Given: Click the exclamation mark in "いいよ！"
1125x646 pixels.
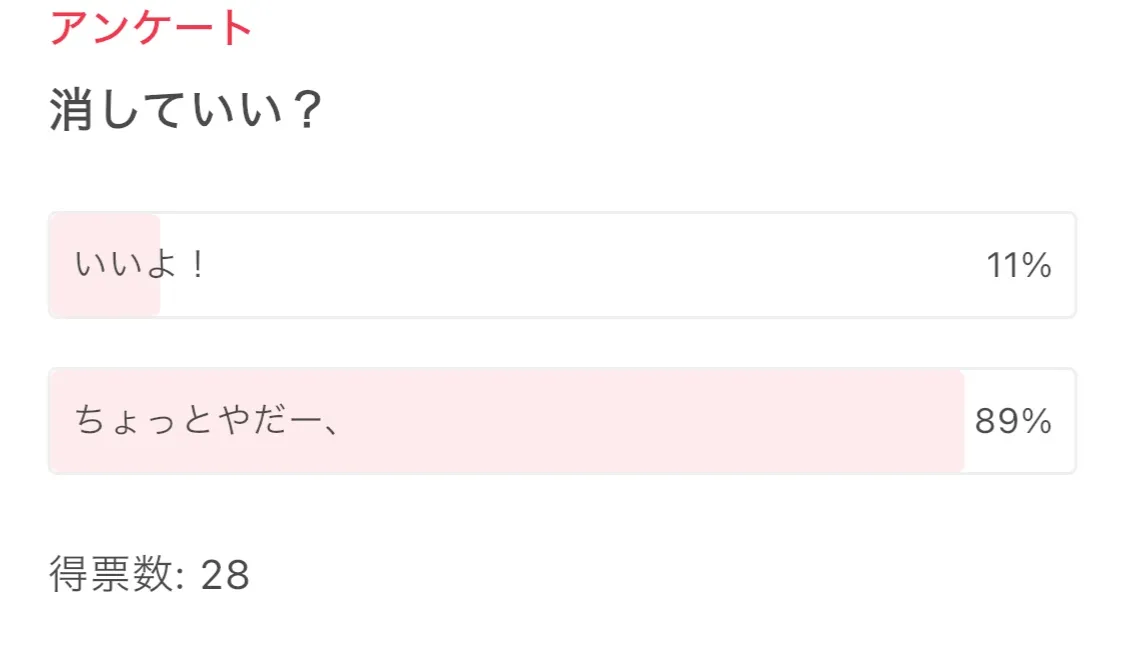Looking at the screenshot, I should pos(197,265).
